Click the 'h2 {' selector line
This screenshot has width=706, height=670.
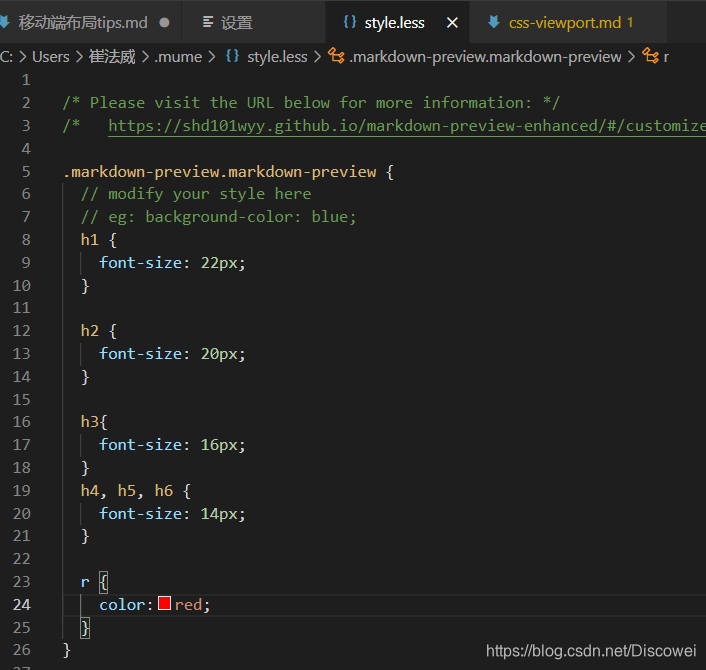click(x=99, y=331)
